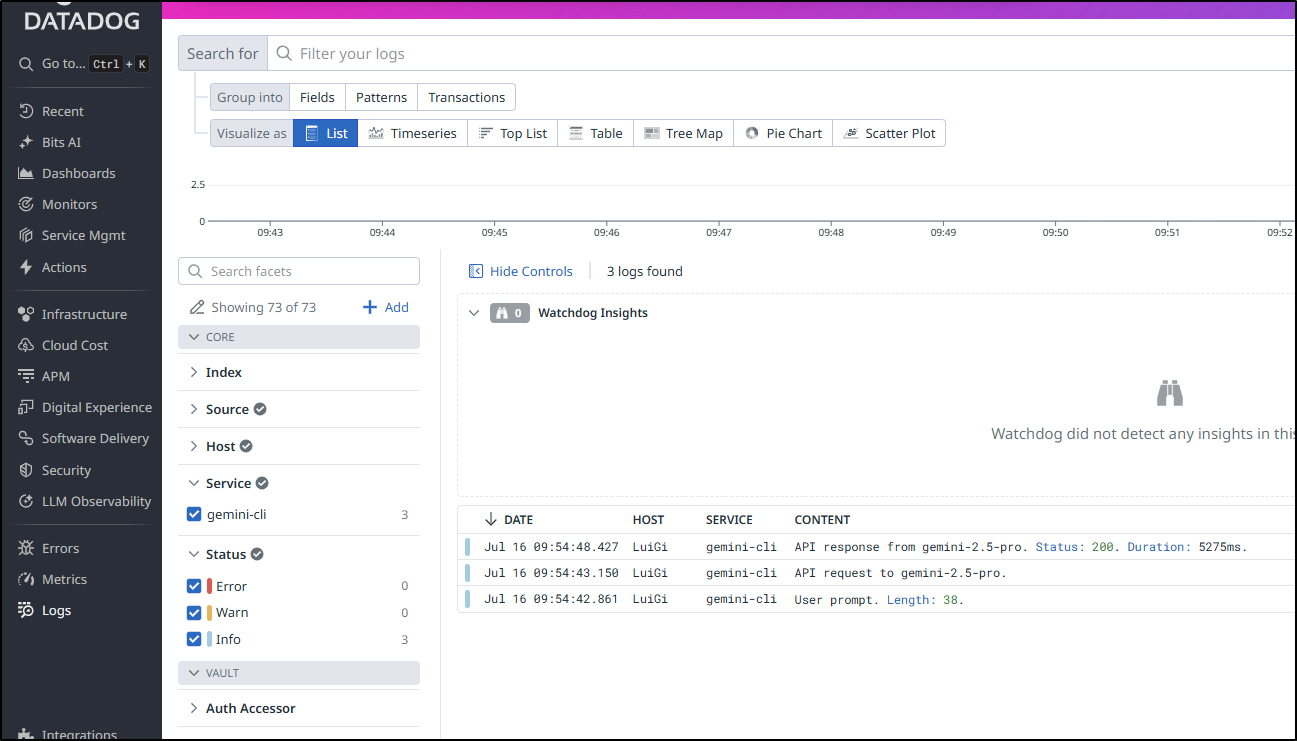1297x741 pixels.
Task: Open APM in the sidebar
Action: [x=55, y=376]
